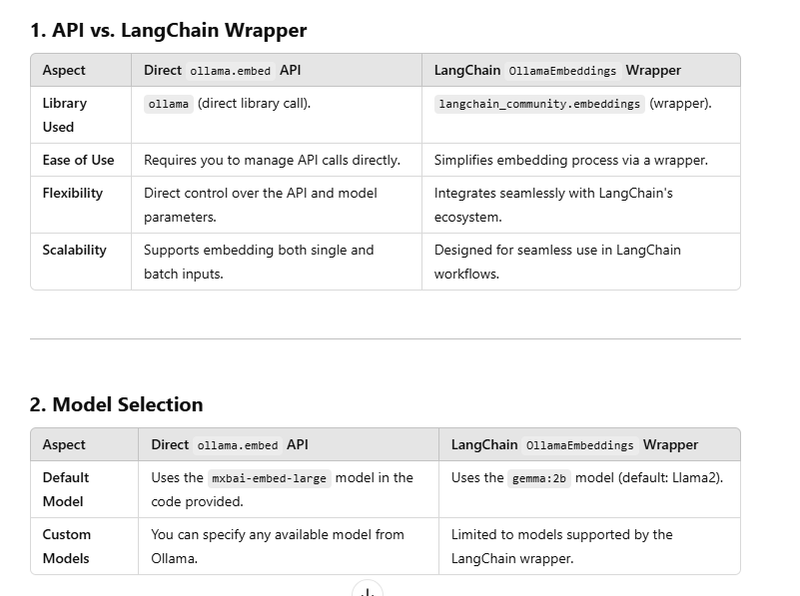Click 'Requires you to manage API calls' cell
800x596 pixels.
click(272, 160)
